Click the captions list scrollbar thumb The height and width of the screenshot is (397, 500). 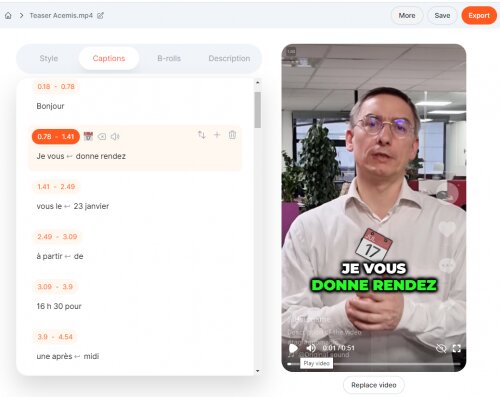tap(258, 110)
